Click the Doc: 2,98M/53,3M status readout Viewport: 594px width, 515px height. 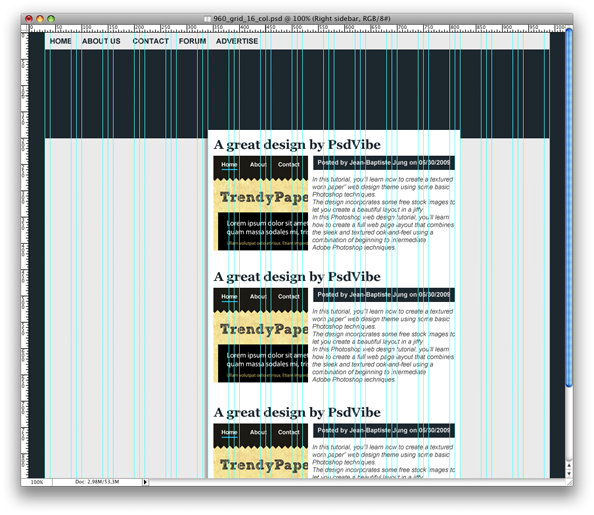coord(97,482)
